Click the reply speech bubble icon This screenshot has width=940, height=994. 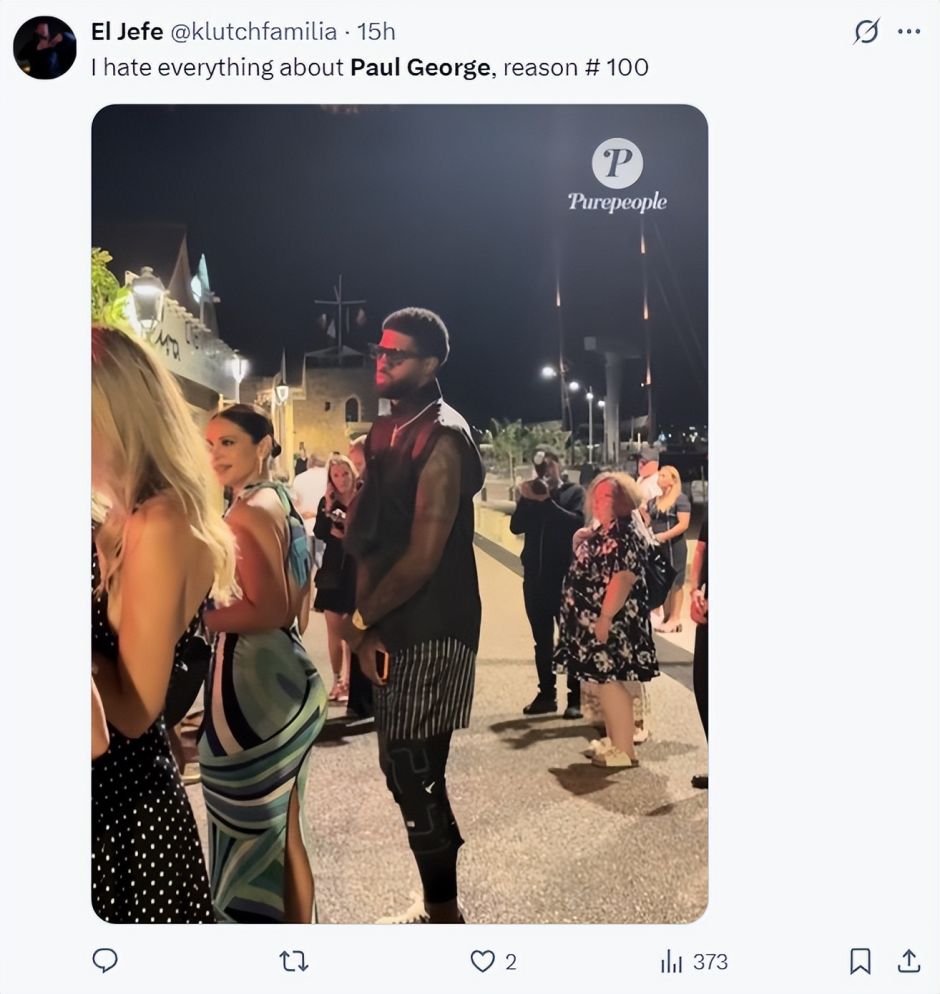[105, 961]
